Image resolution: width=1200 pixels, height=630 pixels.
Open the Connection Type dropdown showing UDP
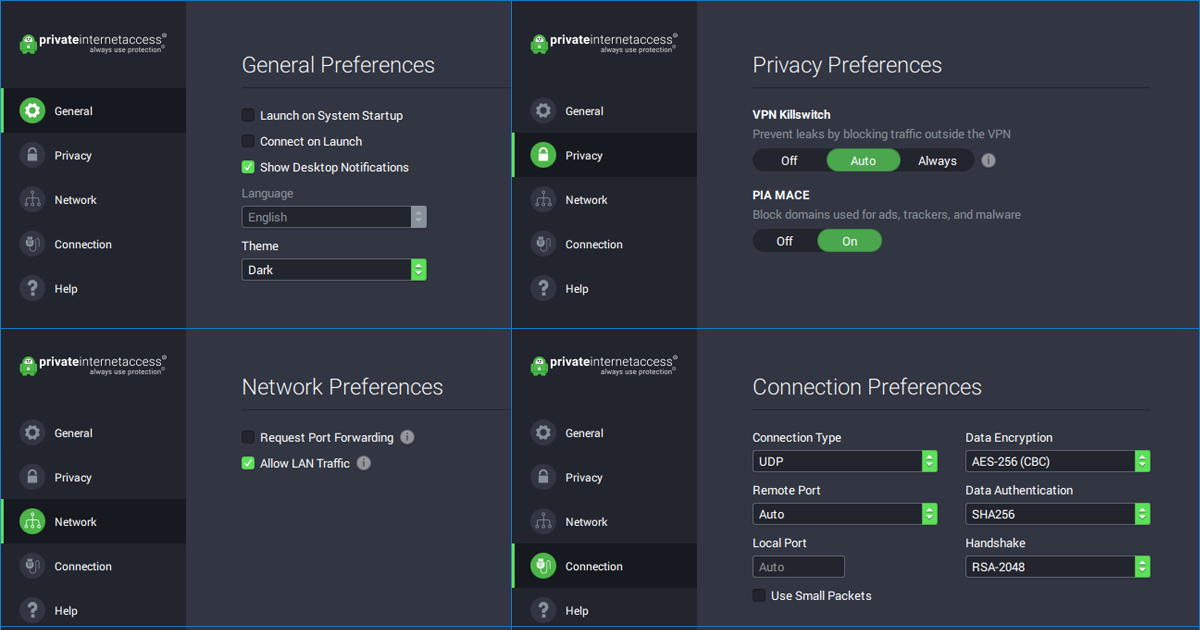pos(845,461)
